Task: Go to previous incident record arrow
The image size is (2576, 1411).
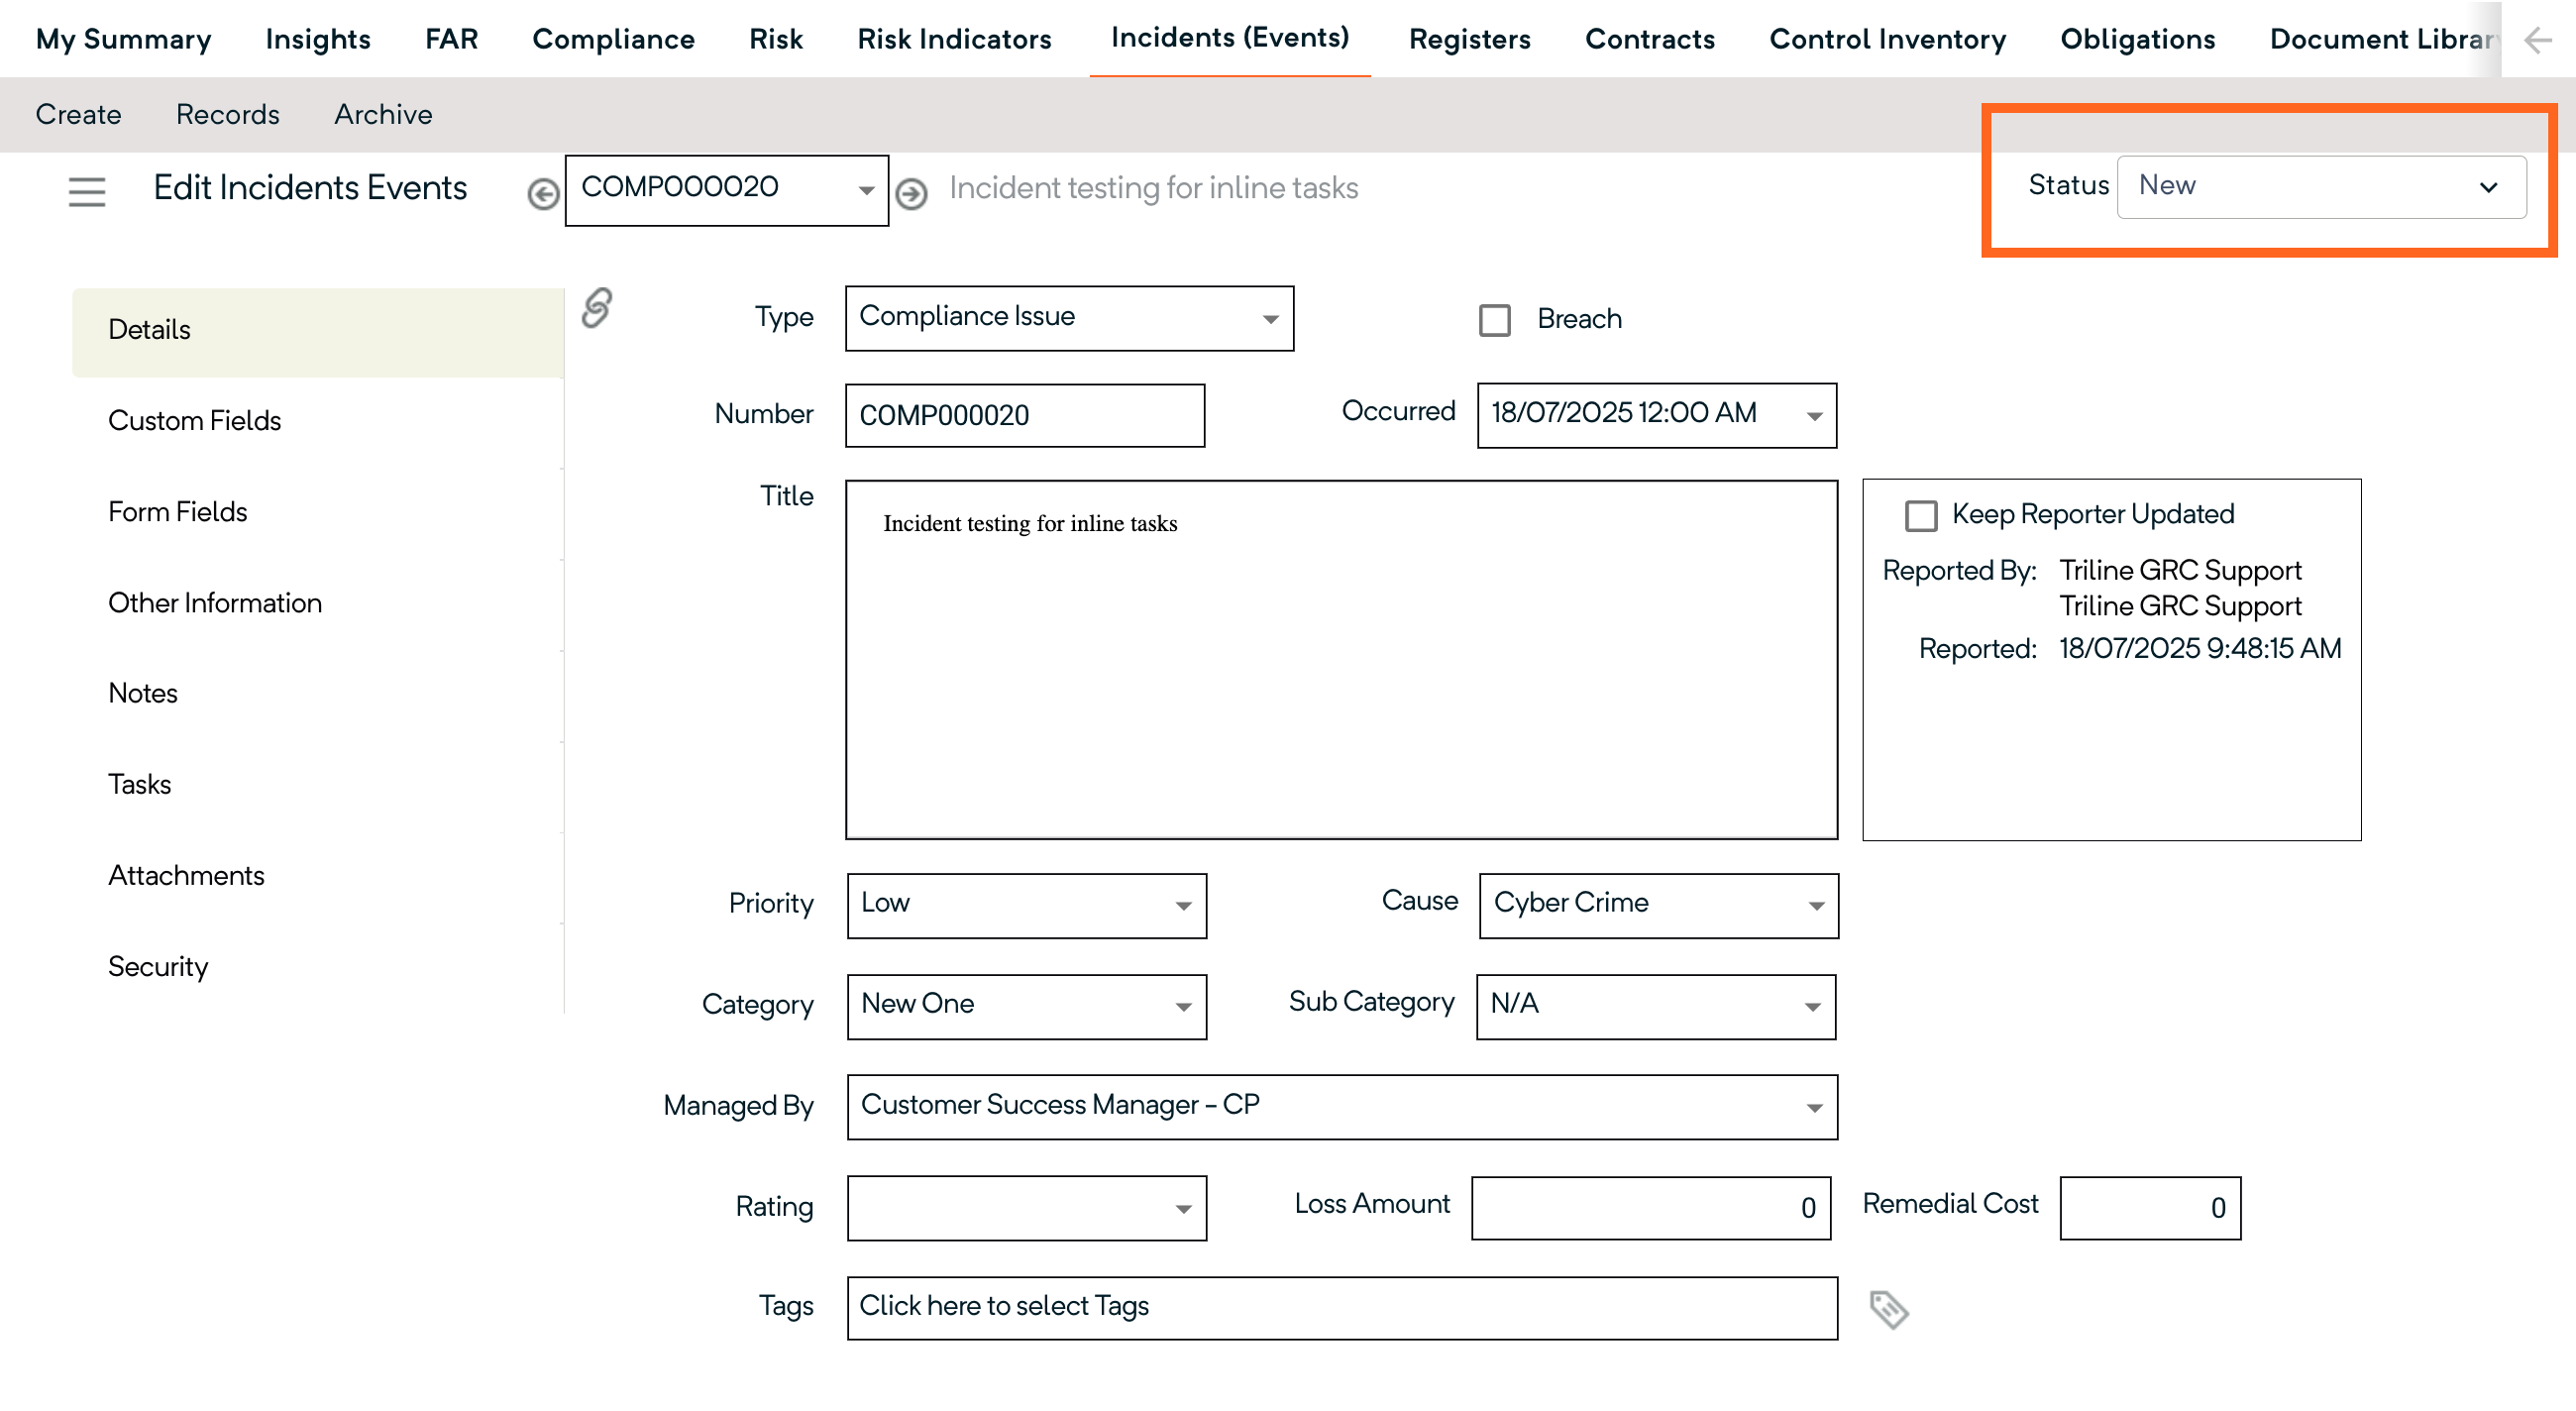Action: [x=543, y=194]
